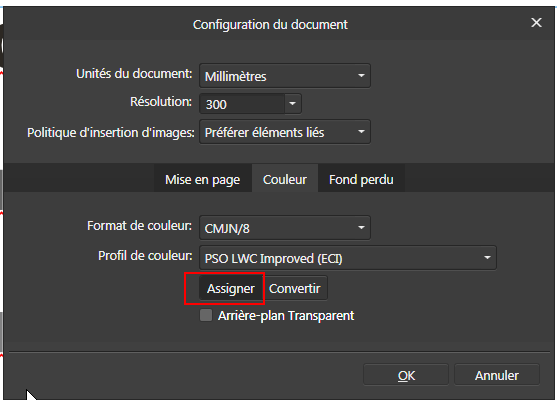Cancel the dialog with Annuler

[x=497, y=375]
